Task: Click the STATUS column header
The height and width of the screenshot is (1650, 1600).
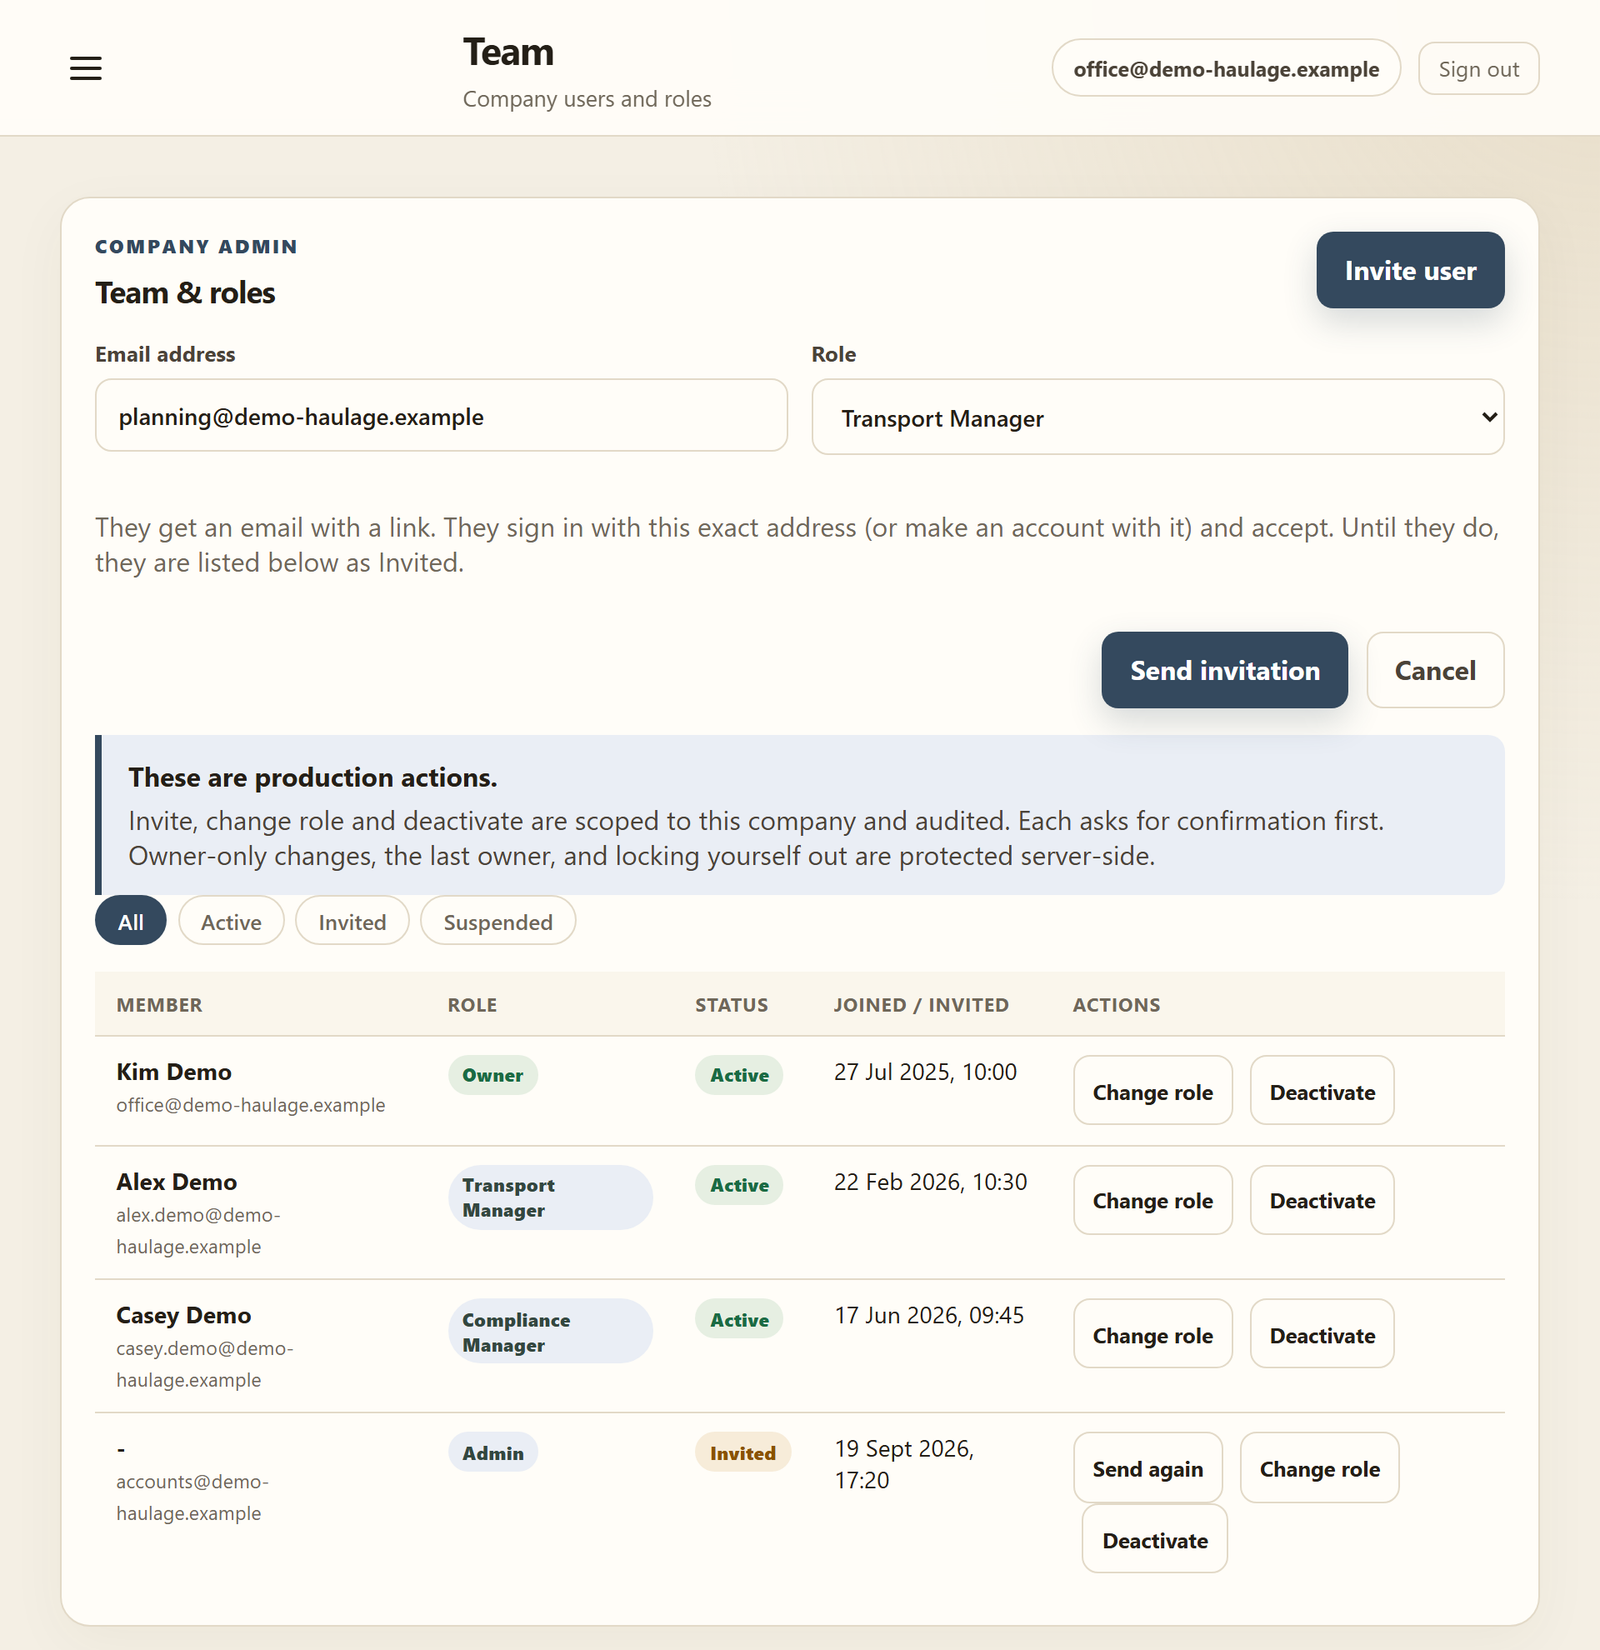Action: pyautogui.click(x=732, y=1005)
